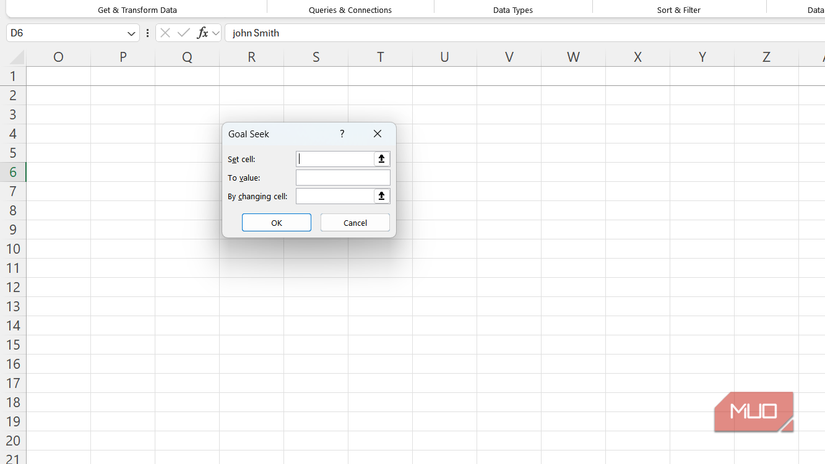The width and height of the screenshot is (825, 464).
Task: Select row 13 header
Action: click(13, 307)
